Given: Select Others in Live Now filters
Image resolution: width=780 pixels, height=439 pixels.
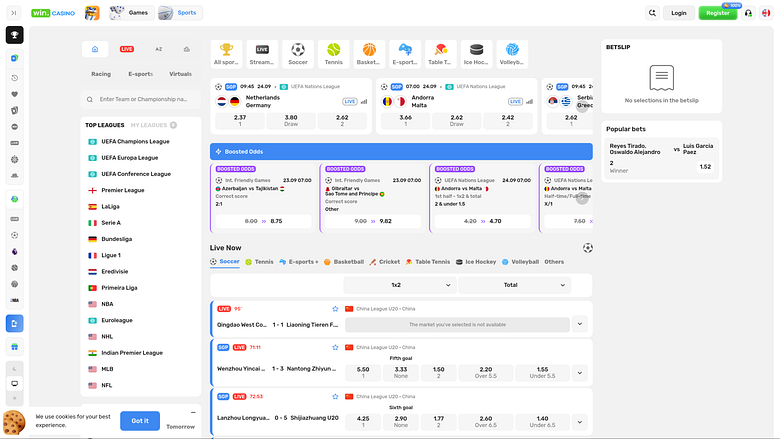Looking at the screenshot, I should 554,262.
